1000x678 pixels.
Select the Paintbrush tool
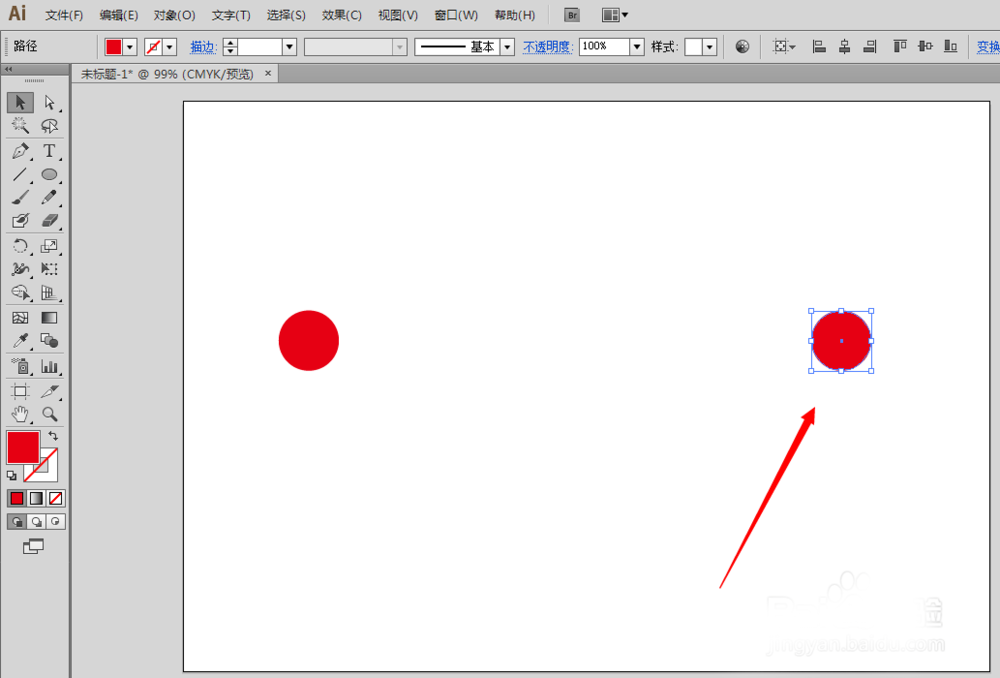point(20,197)
